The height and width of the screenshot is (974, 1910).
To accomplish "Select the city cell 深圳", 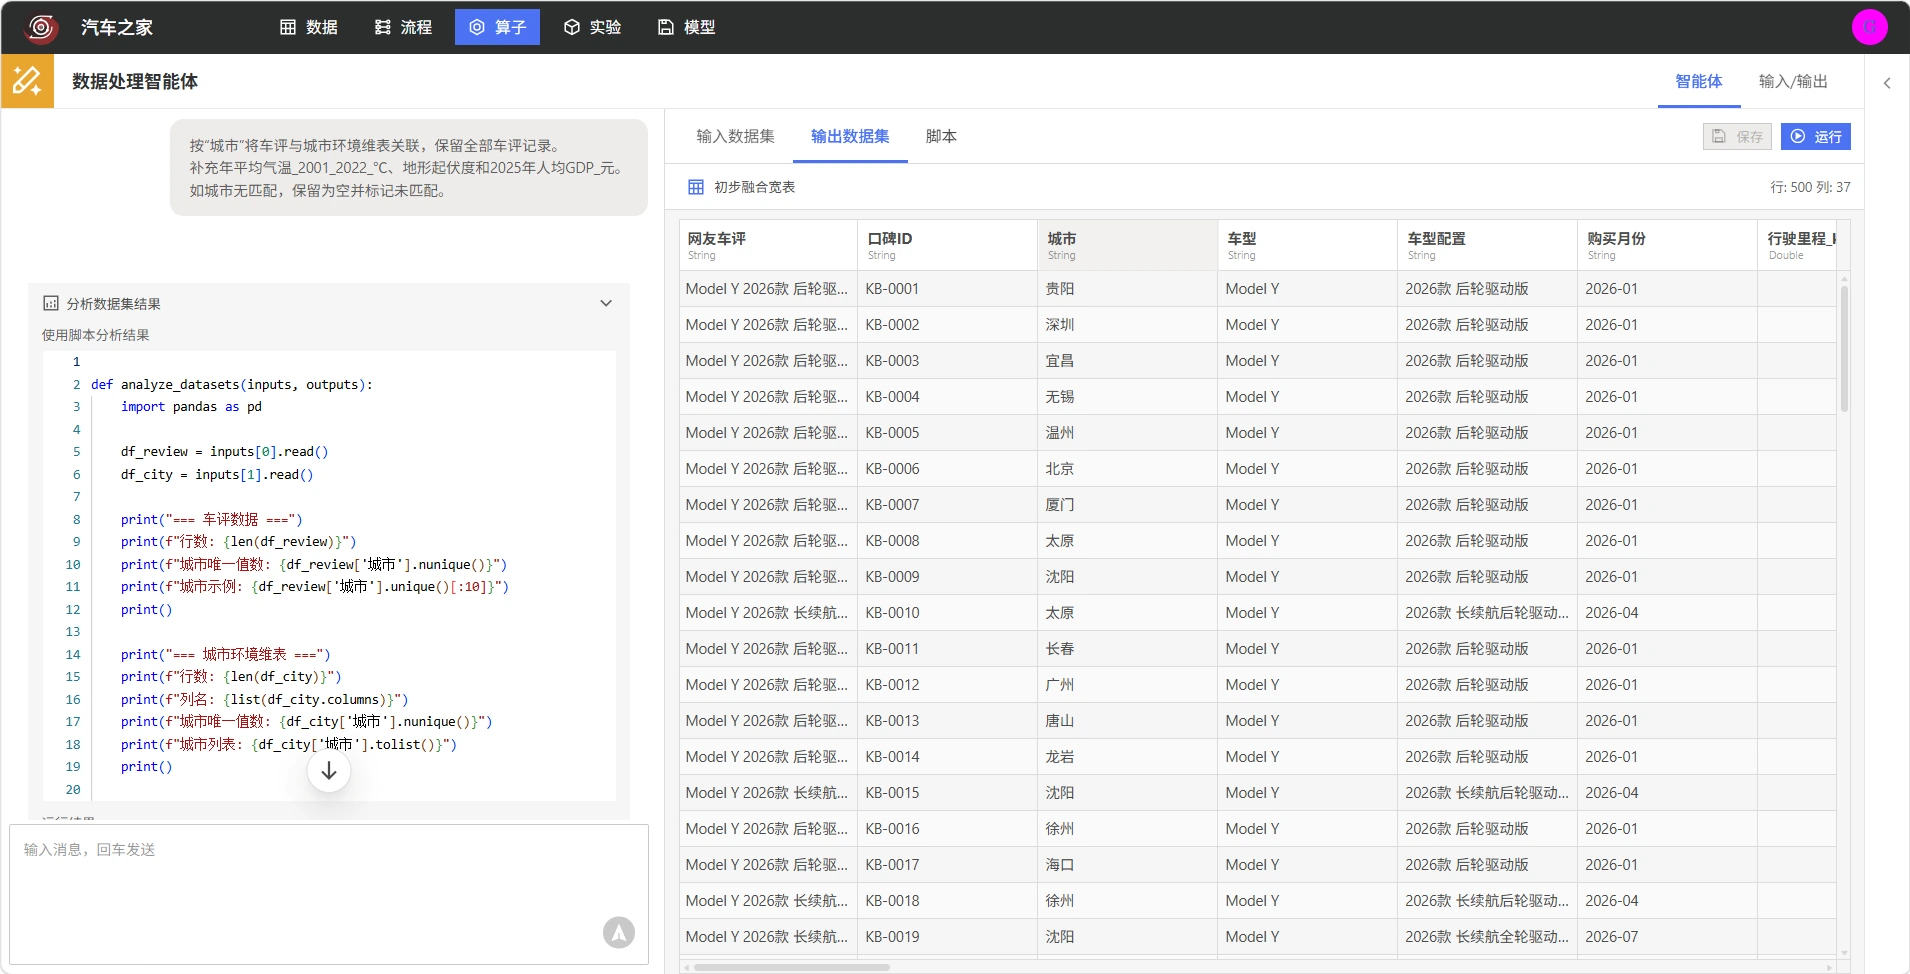I will tap(1127, 325).
